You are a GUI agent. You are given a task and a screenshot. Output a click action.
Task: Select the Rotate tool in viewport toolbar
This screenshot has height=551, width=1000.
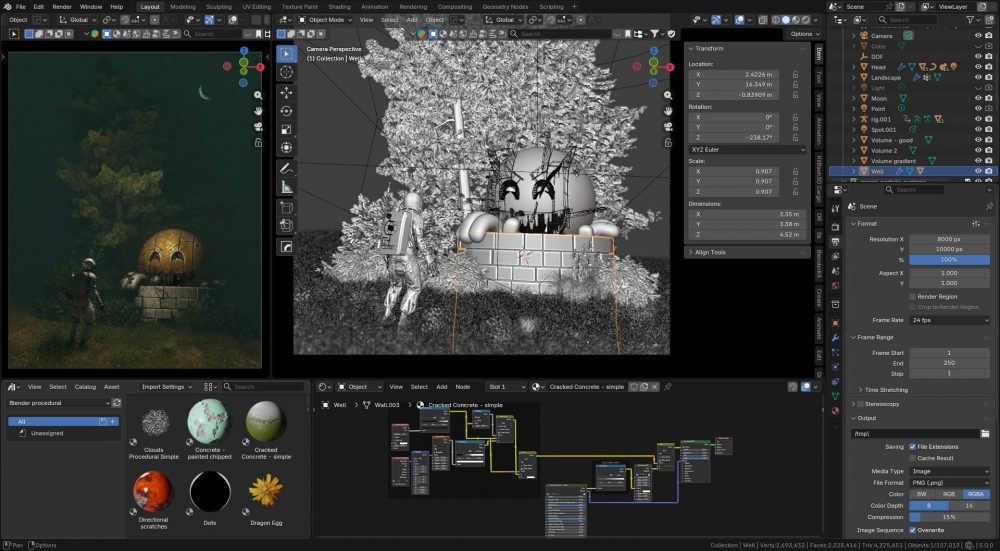point(286,111)
